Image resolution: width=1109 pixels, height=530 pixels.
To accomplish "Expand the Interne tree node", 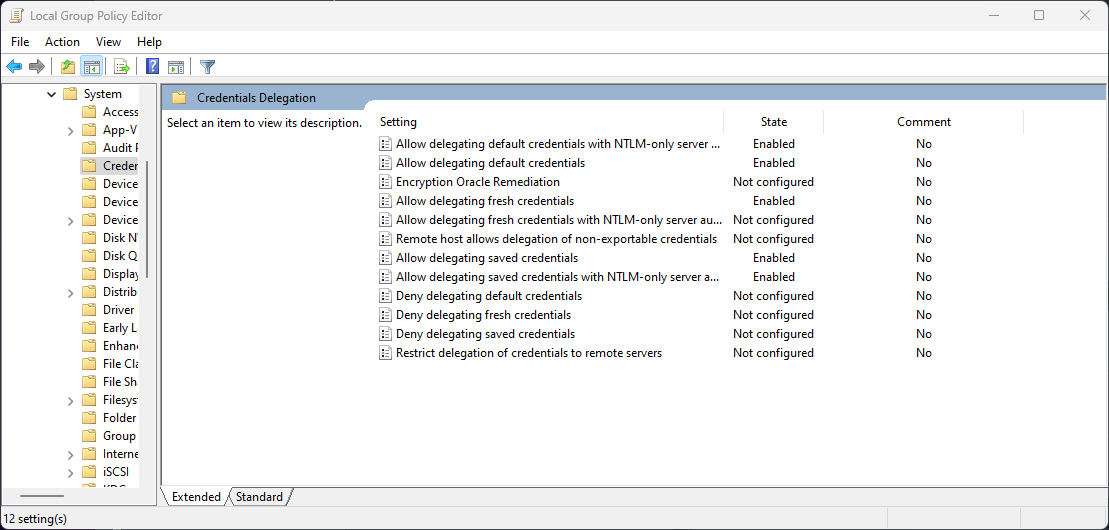I will click(x=71, y=454).
